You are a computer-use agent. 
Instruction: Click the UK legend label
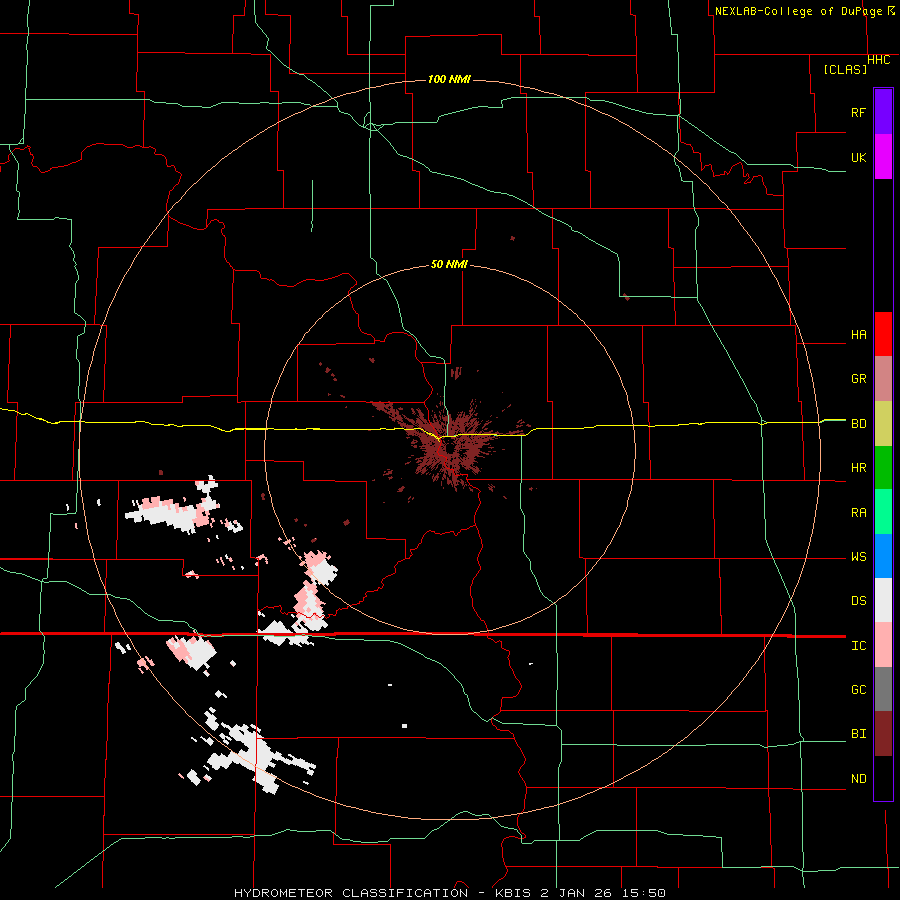coord(859,157)
